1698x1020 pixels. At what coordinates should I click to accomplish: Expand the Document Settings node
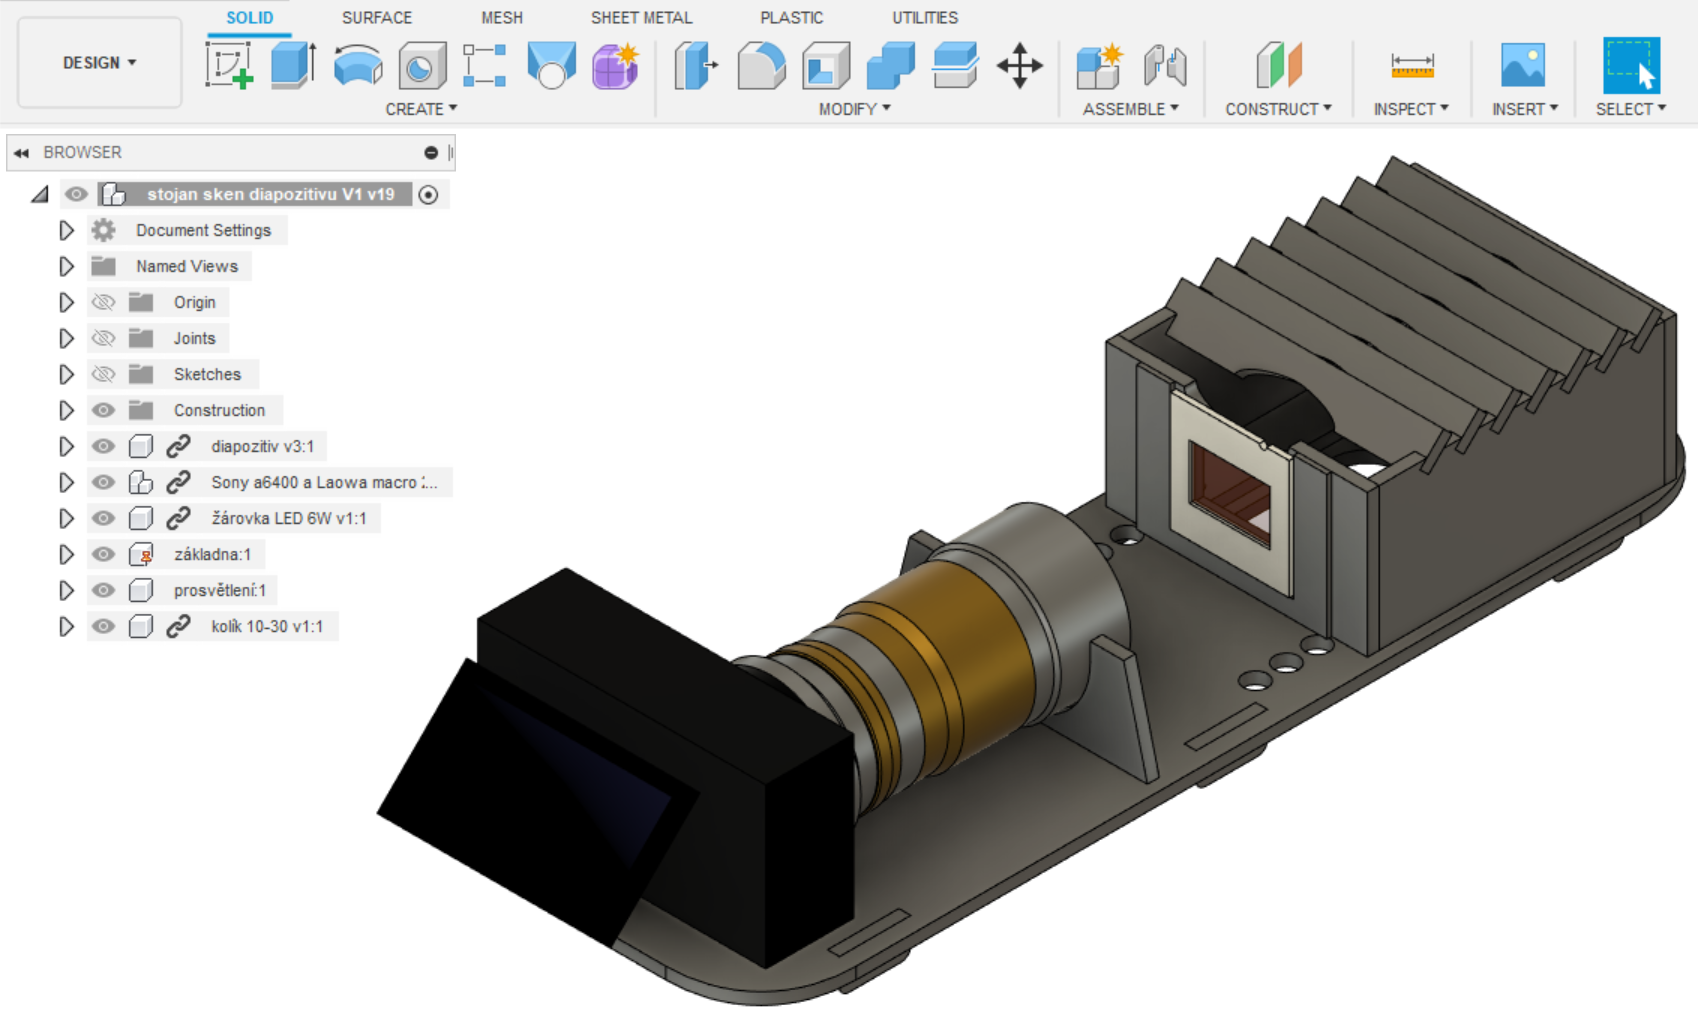66,230
